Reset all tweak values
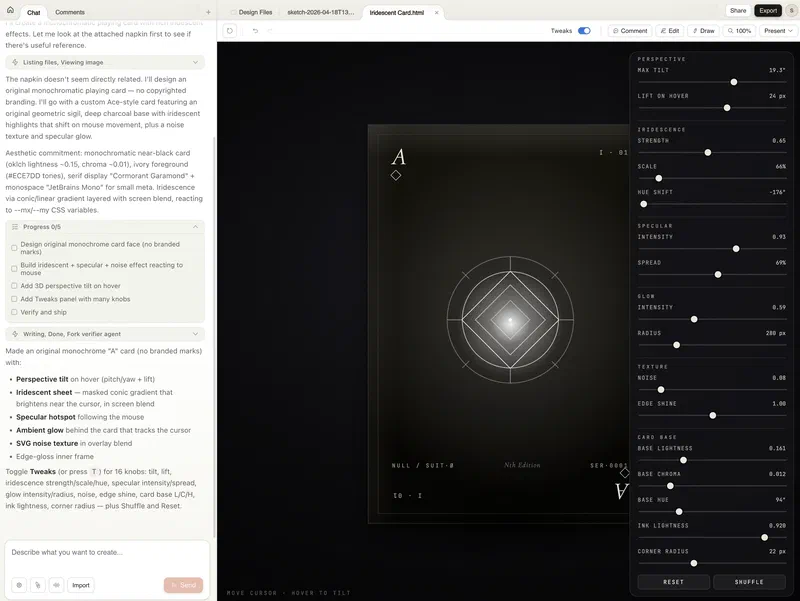 pyautogui.click(x=673, y=582)
